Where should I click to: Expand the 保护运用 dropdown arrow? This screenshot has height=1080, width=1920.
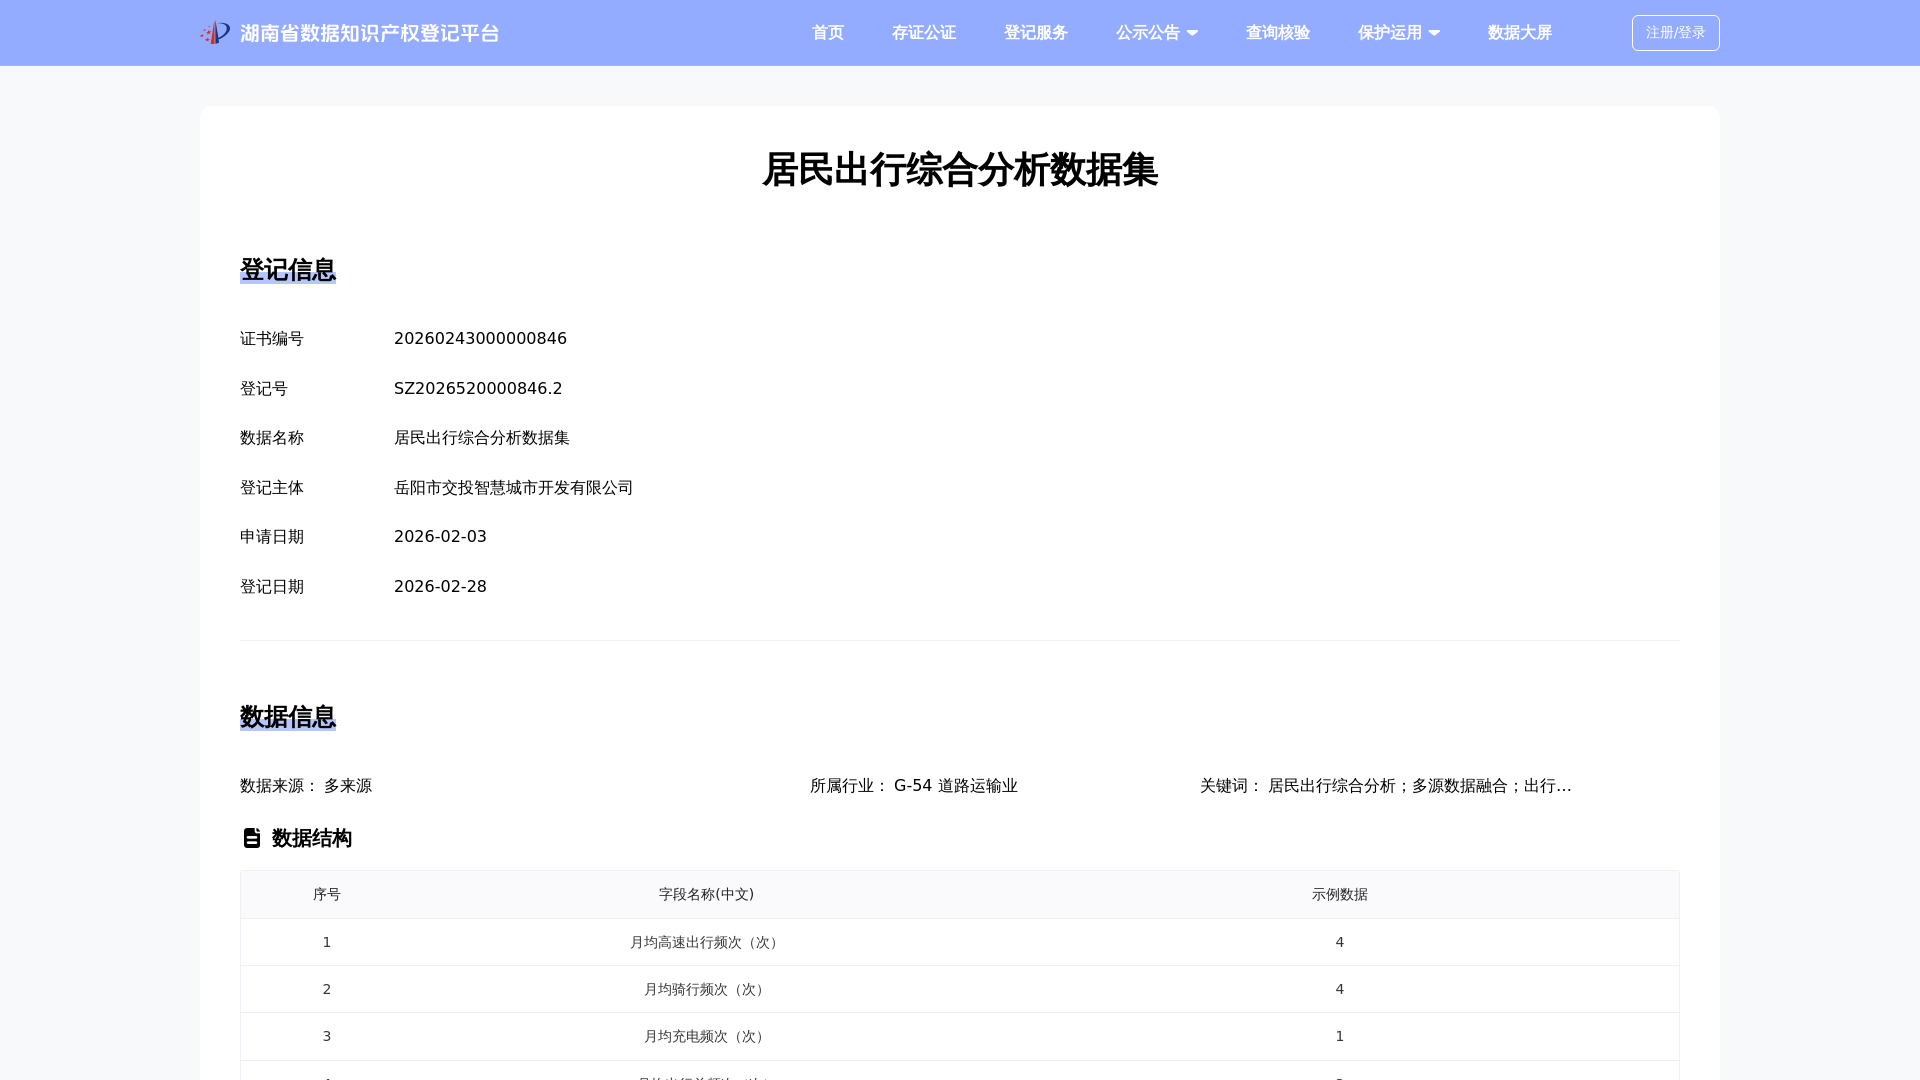[1434, 33]
